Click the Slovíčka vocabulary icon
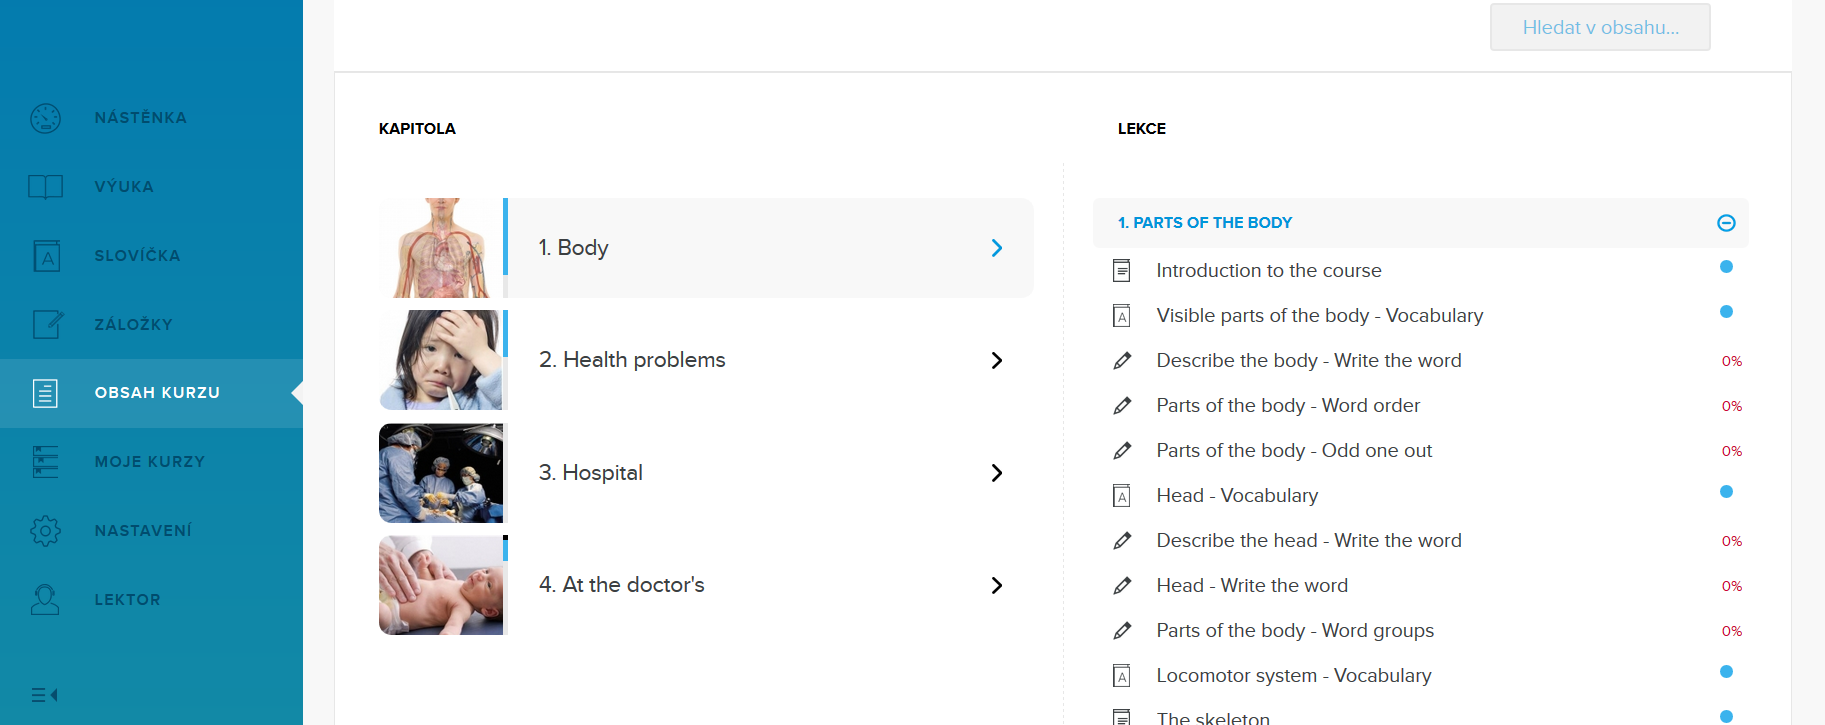The width and height of the screenshot is (1825, 725). tap(46, 256)
